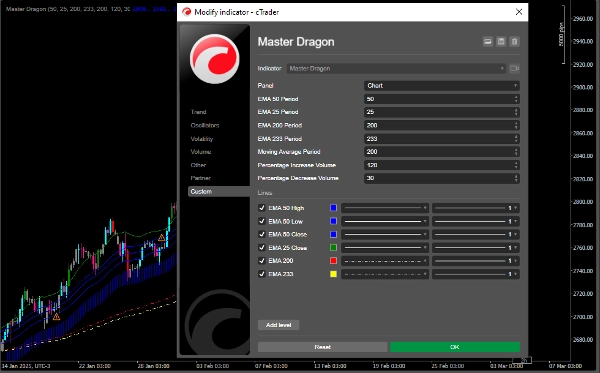Click the Percentage Decrease Volume value field

click(442, 178)
